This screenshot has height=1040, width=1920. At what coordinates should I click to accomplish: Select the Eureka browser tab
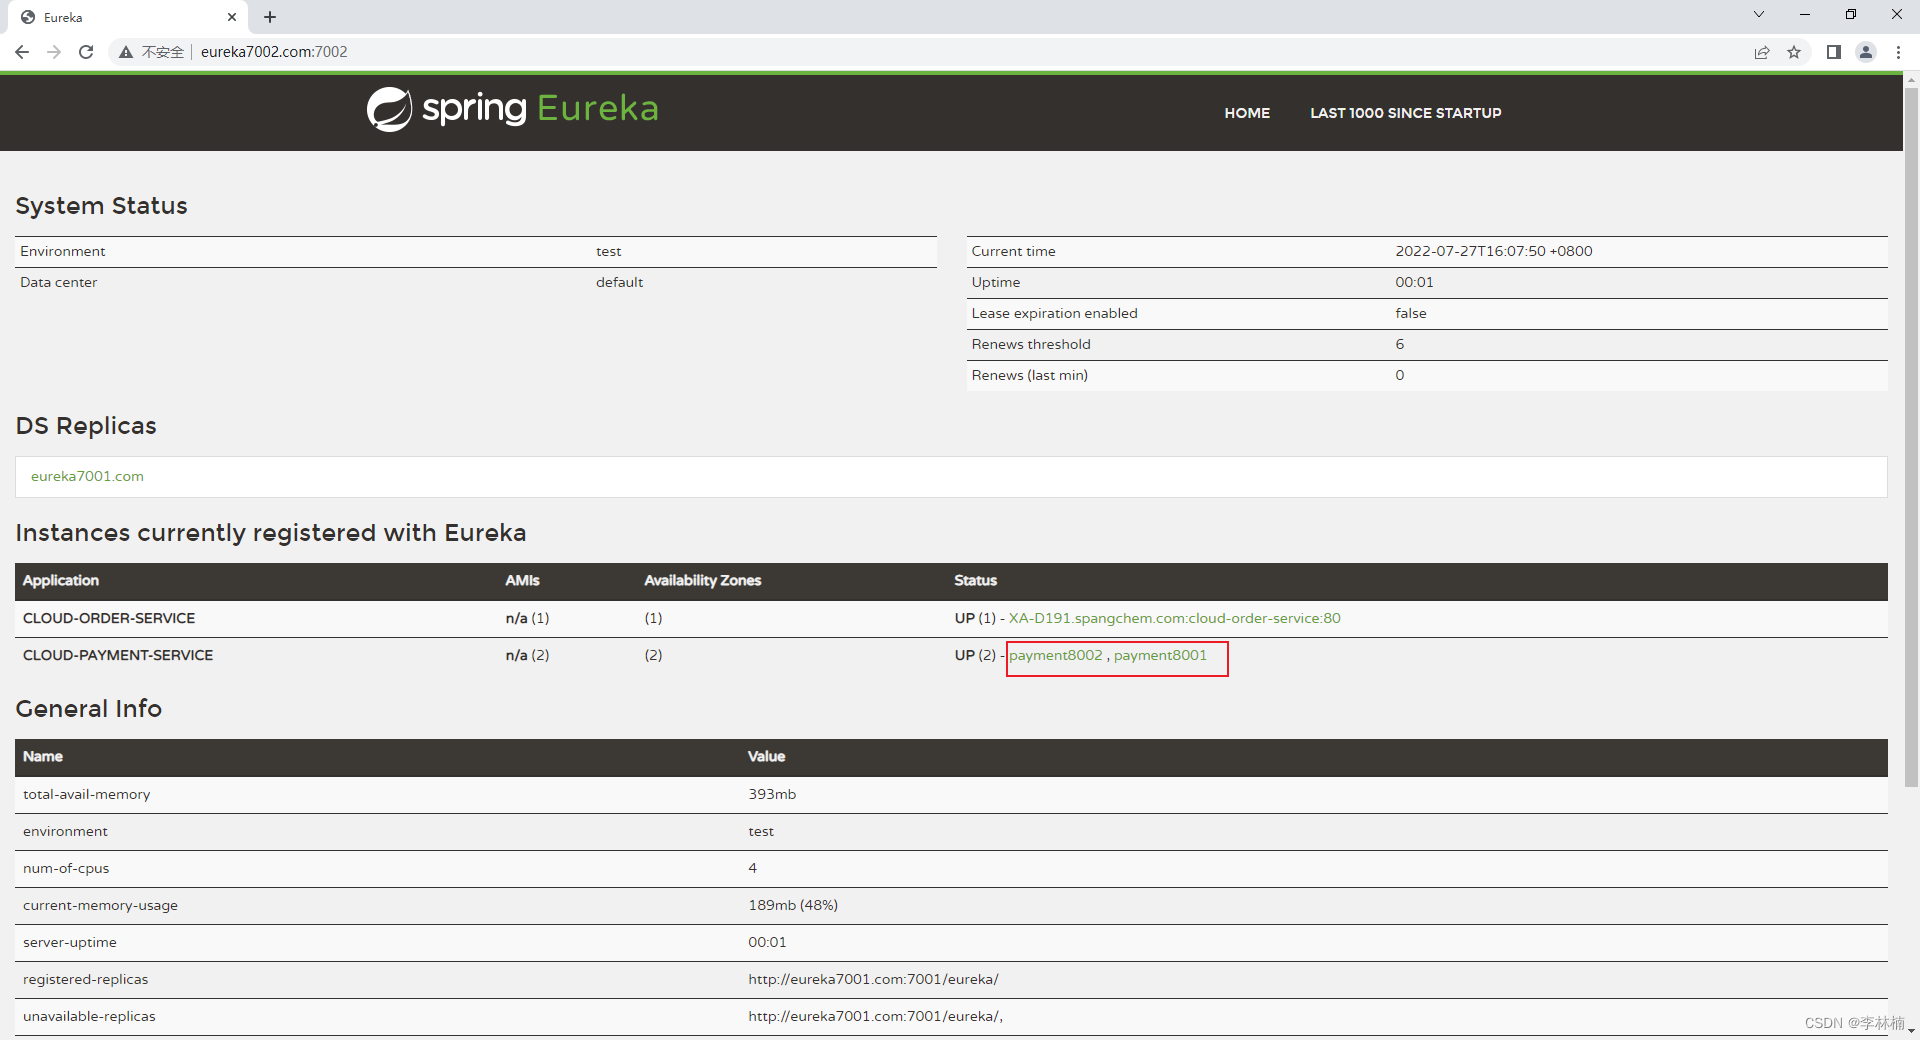(128, 17)
